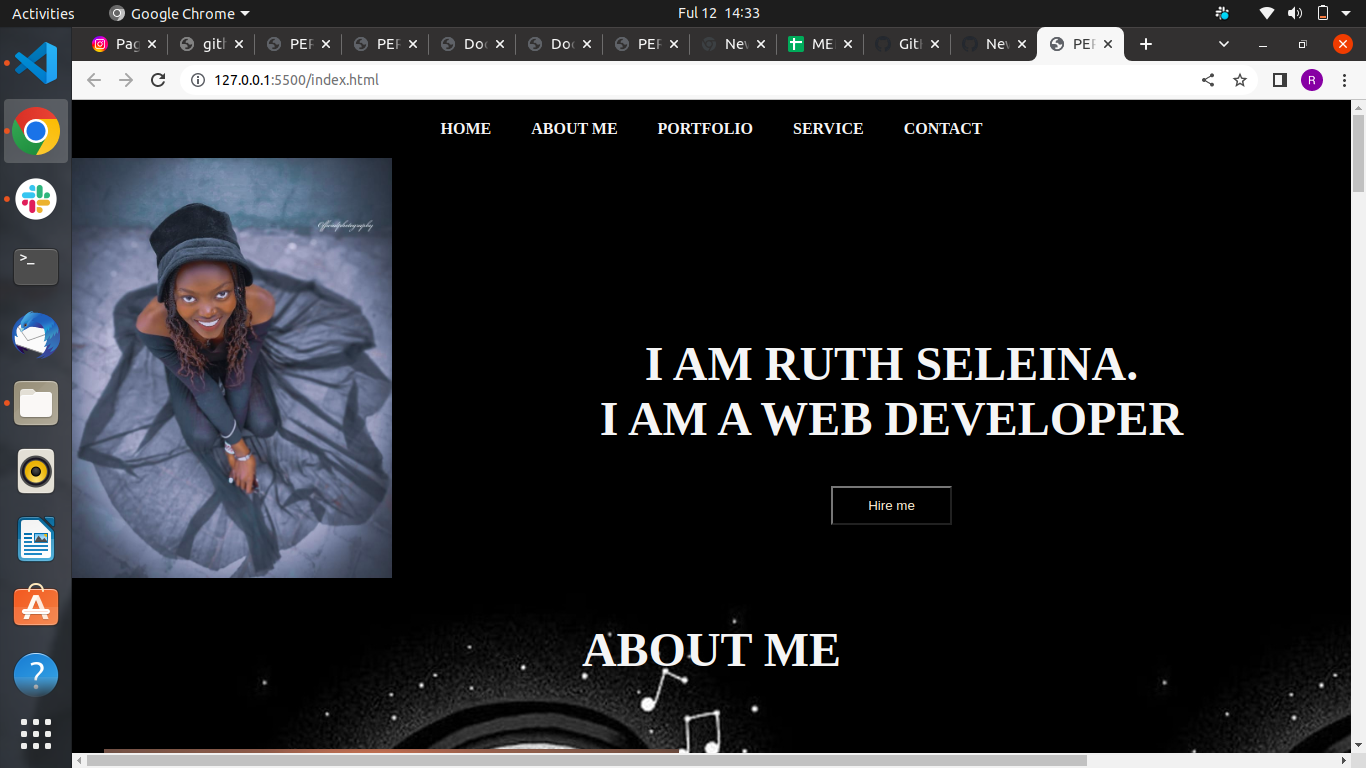Viewport: 1366px width, 768px height.
Task: Go back to previous page
Action: coord(94,80)
